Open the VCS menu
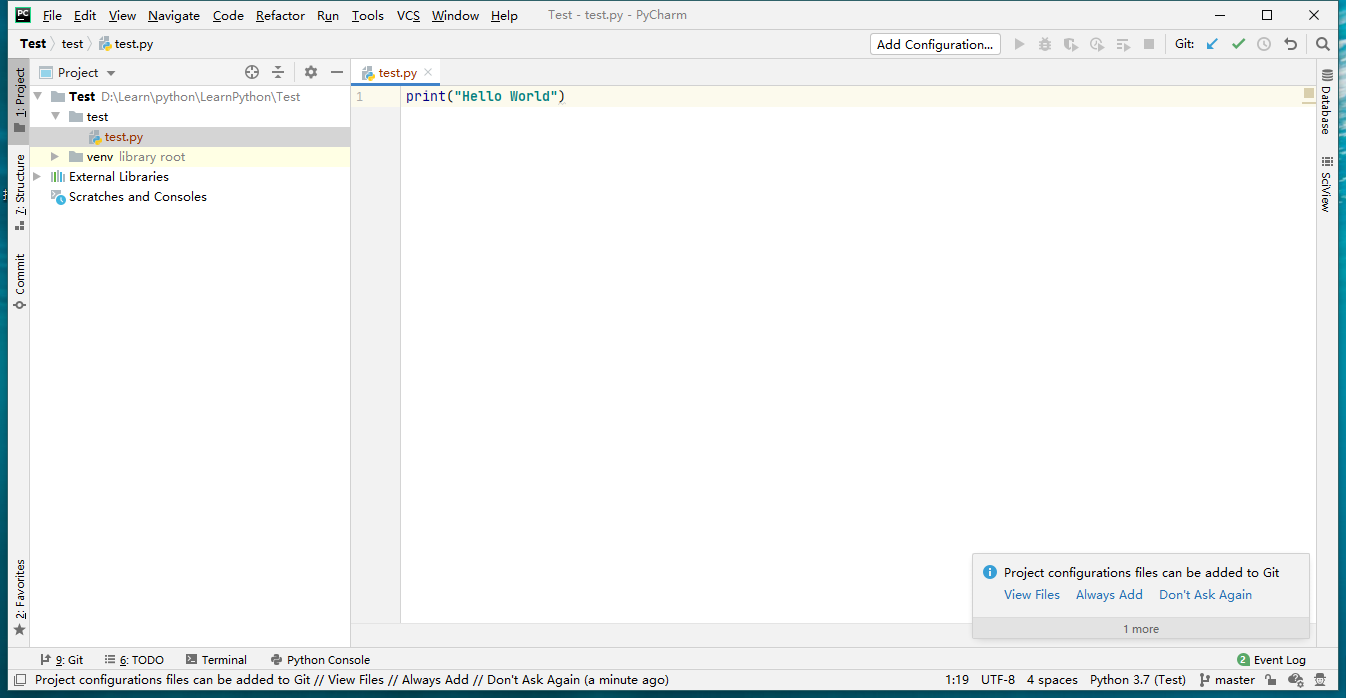This screenshot has height=698, width=1346. tap(408, 16)
